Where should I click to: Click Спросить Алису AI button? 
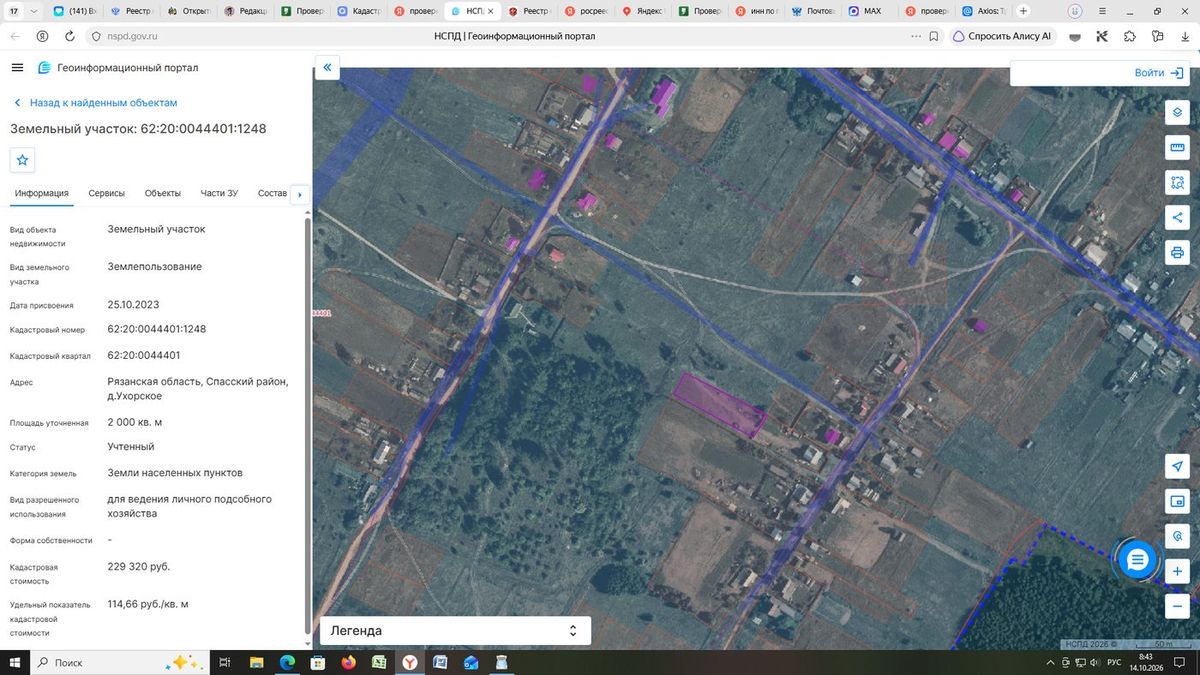pos(1002,36)
